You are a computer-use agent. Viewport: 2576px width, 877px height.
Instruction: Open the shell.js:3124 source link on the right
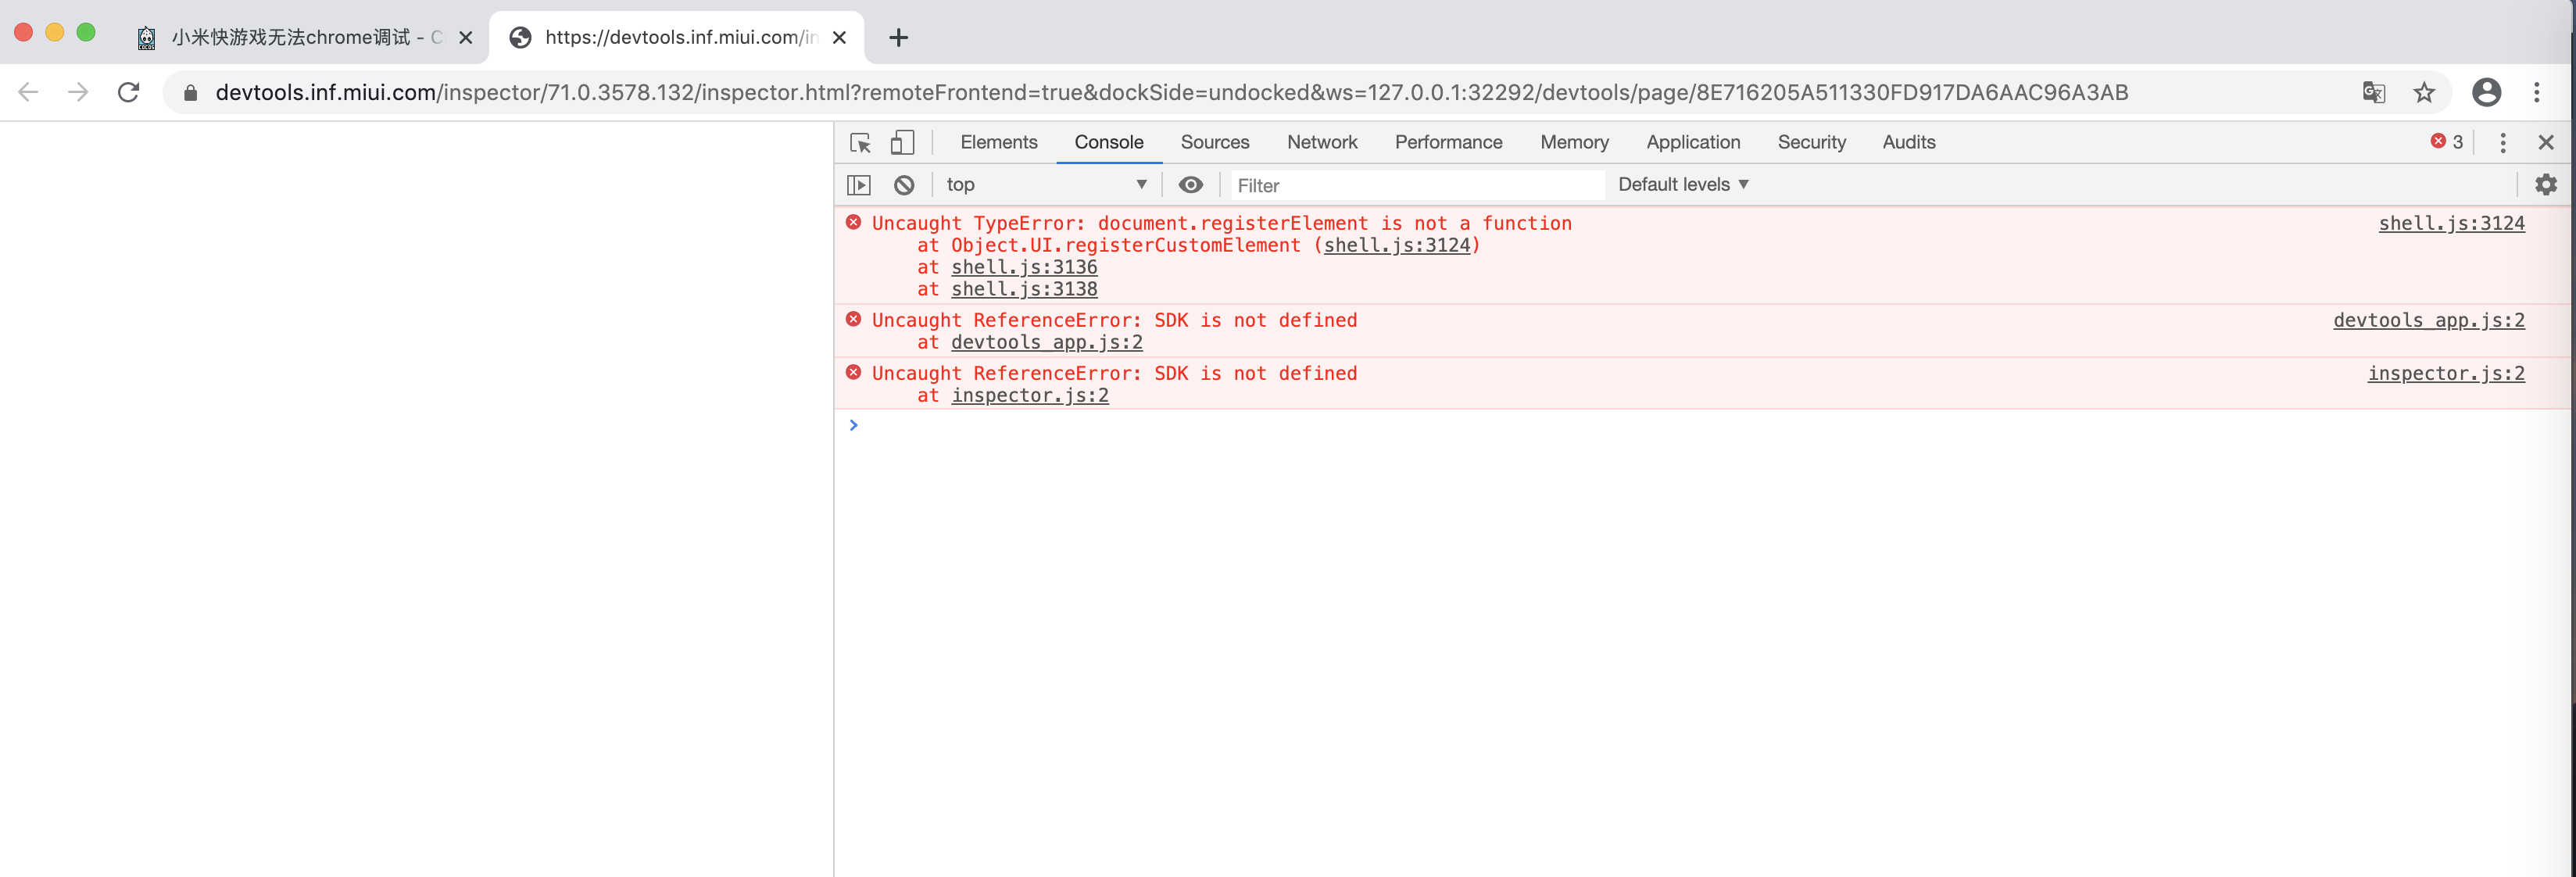point(2450,223)
